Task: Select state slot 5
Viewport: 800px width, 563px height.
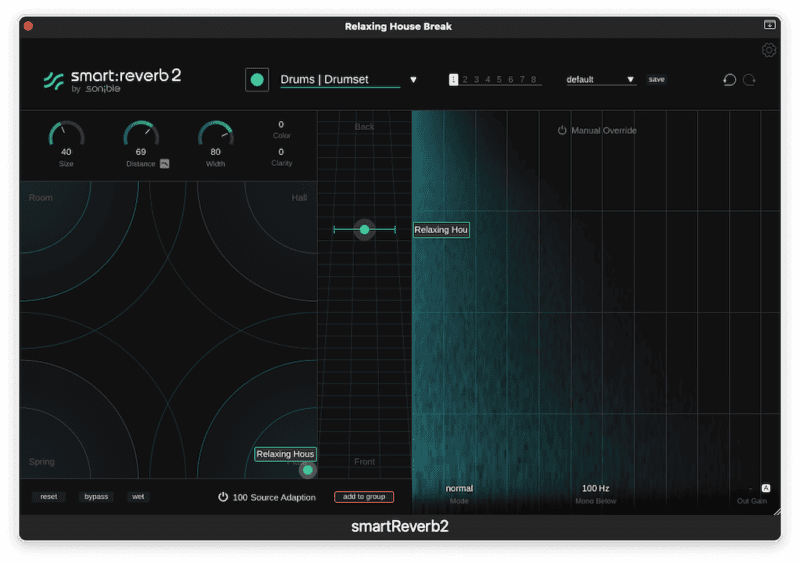Action: coord(499,80)
